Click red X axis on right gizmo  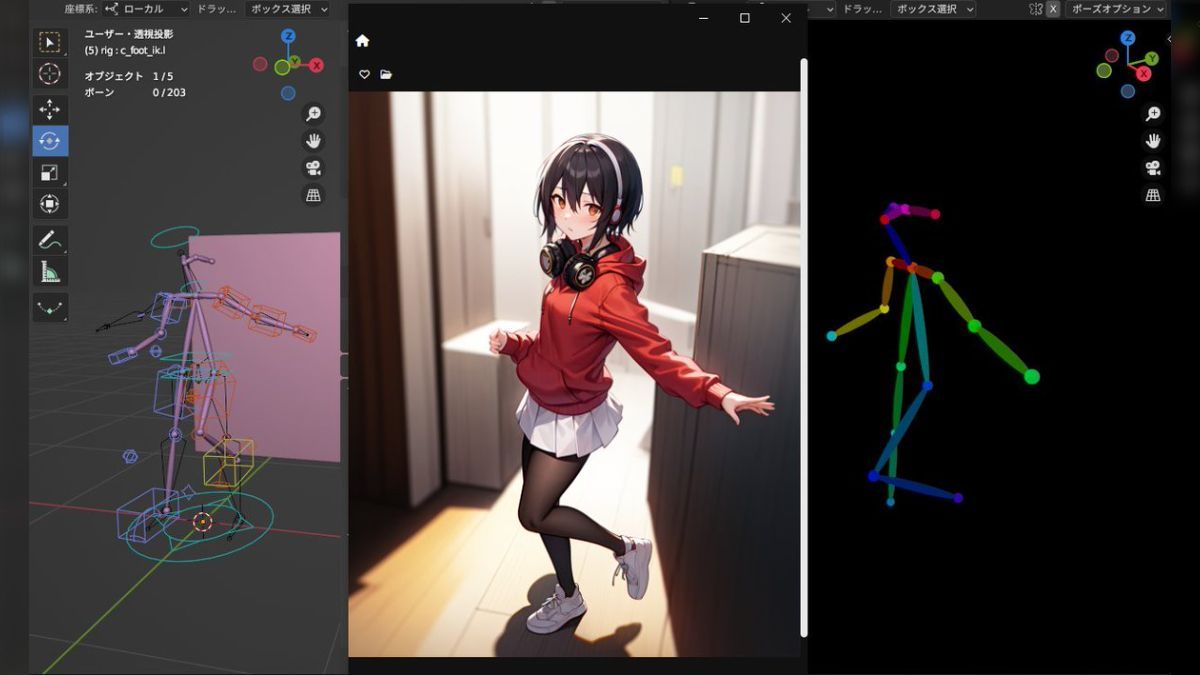coord(1144,73)
